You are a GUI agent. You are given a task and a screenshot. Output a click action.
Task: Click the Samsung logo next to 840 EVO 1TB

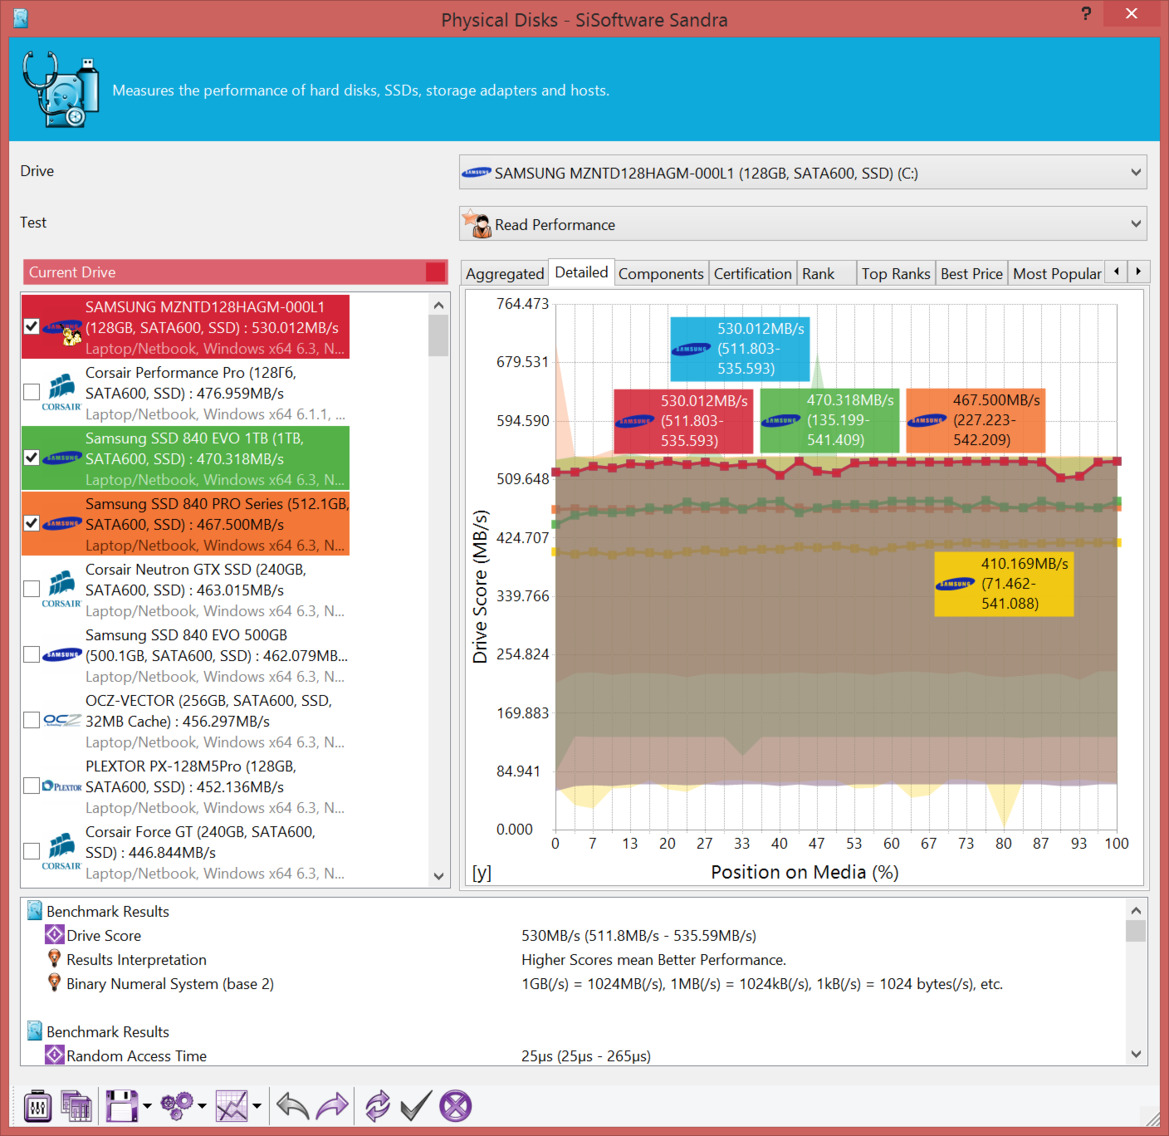coord(62,458)
